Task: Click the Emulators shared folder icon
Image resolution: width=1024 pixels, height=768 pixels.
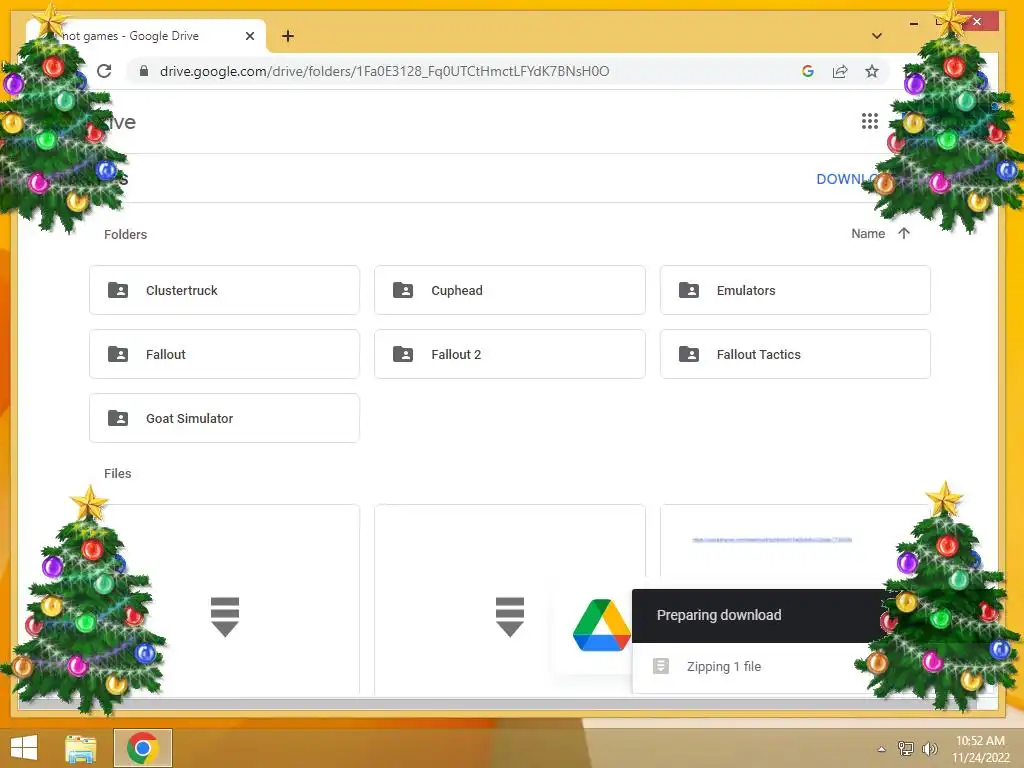Action: [688, 290]
